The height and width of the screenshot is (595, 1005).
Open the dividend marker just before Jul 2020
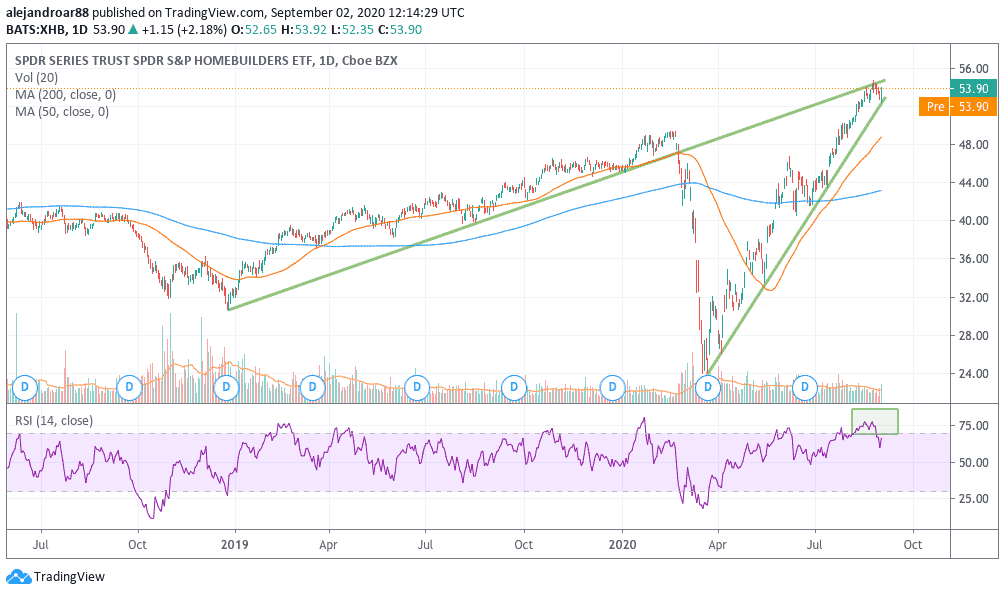coord(805,387)
